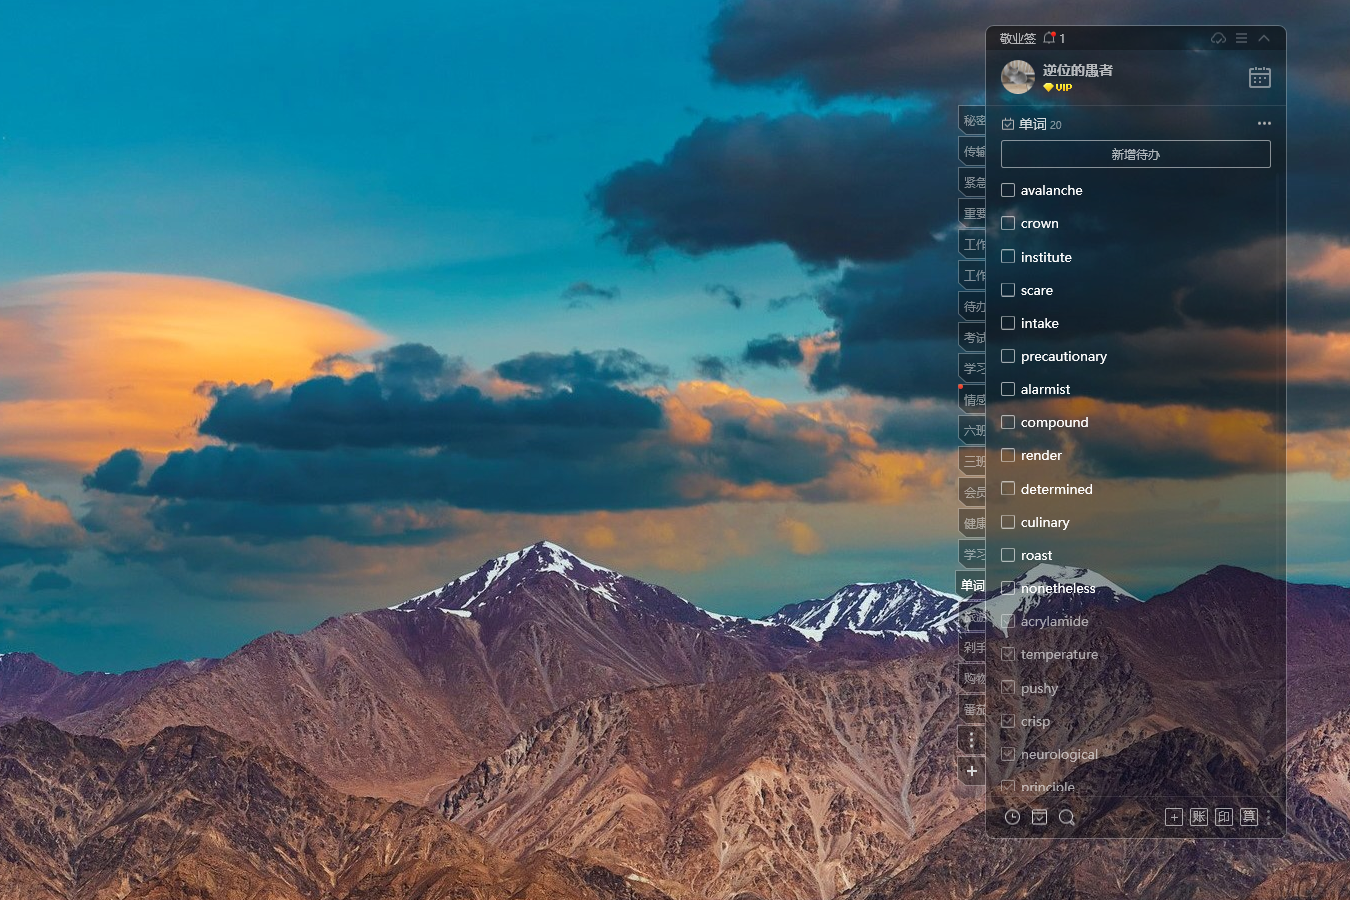Open the clock reminder icon at bottom
Screen dimensions: 1350x900
(x=1012, y=817)
